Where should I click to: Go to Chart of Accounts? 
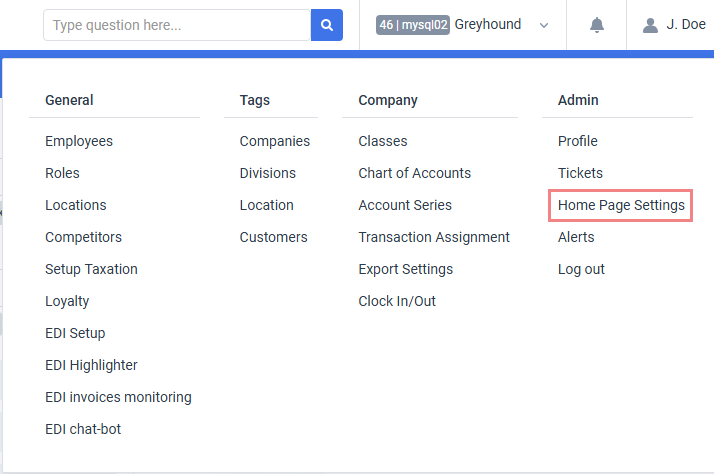pos(414,173)
